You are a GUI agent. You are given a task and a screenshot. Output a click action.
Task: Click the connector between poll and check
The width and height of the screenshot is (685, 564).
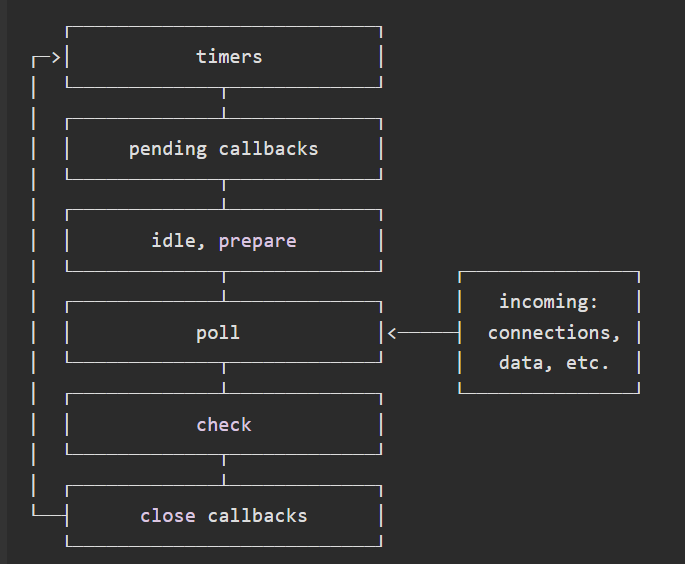tap(224, 378)
